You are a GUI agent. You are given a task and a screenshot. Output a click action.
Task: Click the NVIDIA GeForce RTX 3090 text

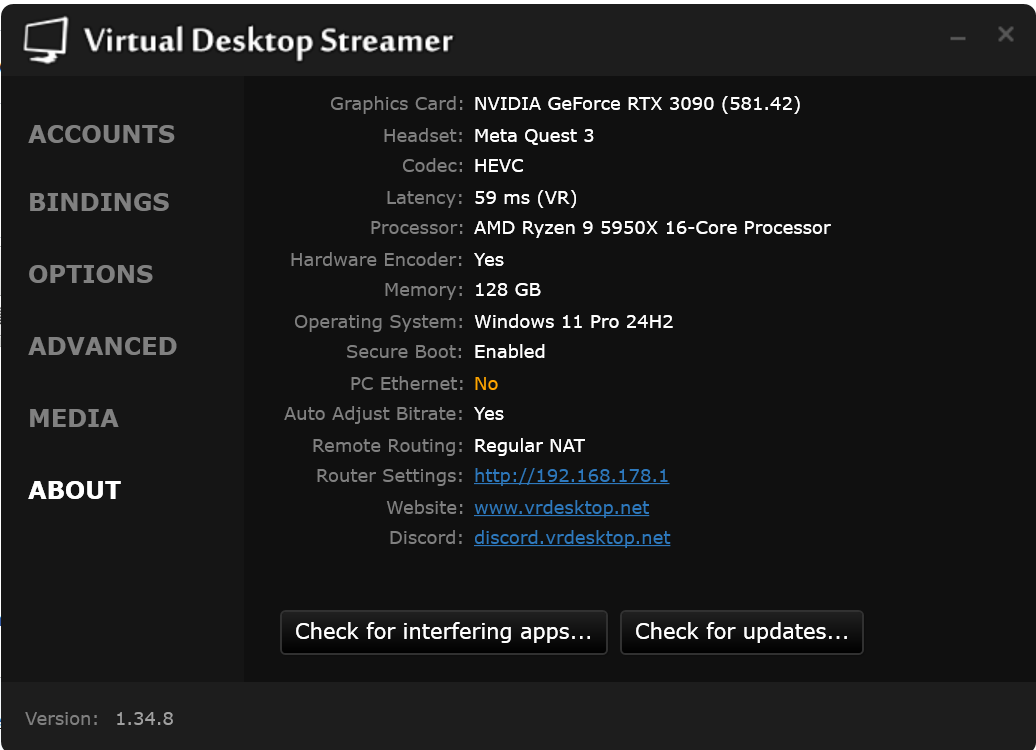[637, 103]
